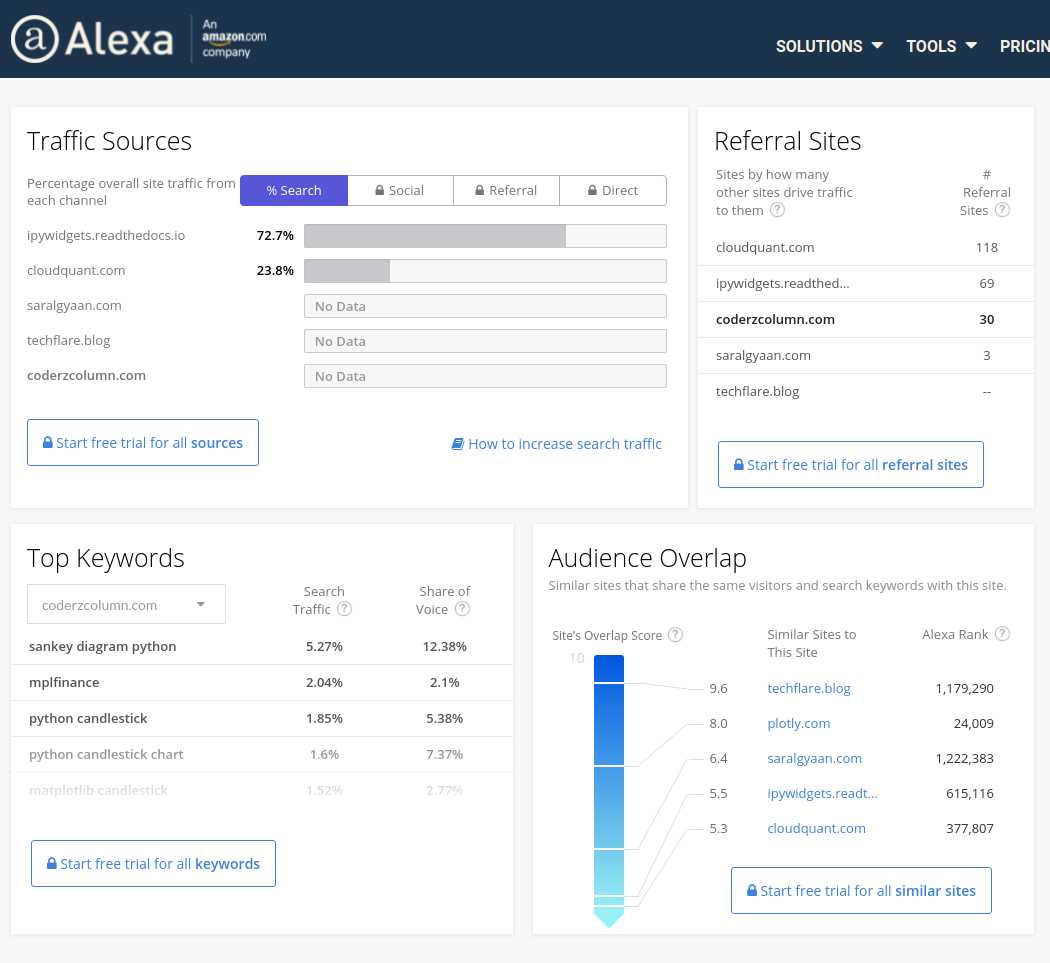Click saralgyaan.com No Data bar
The height and width of the screenshot is (963, 1050).
point(485,306)
